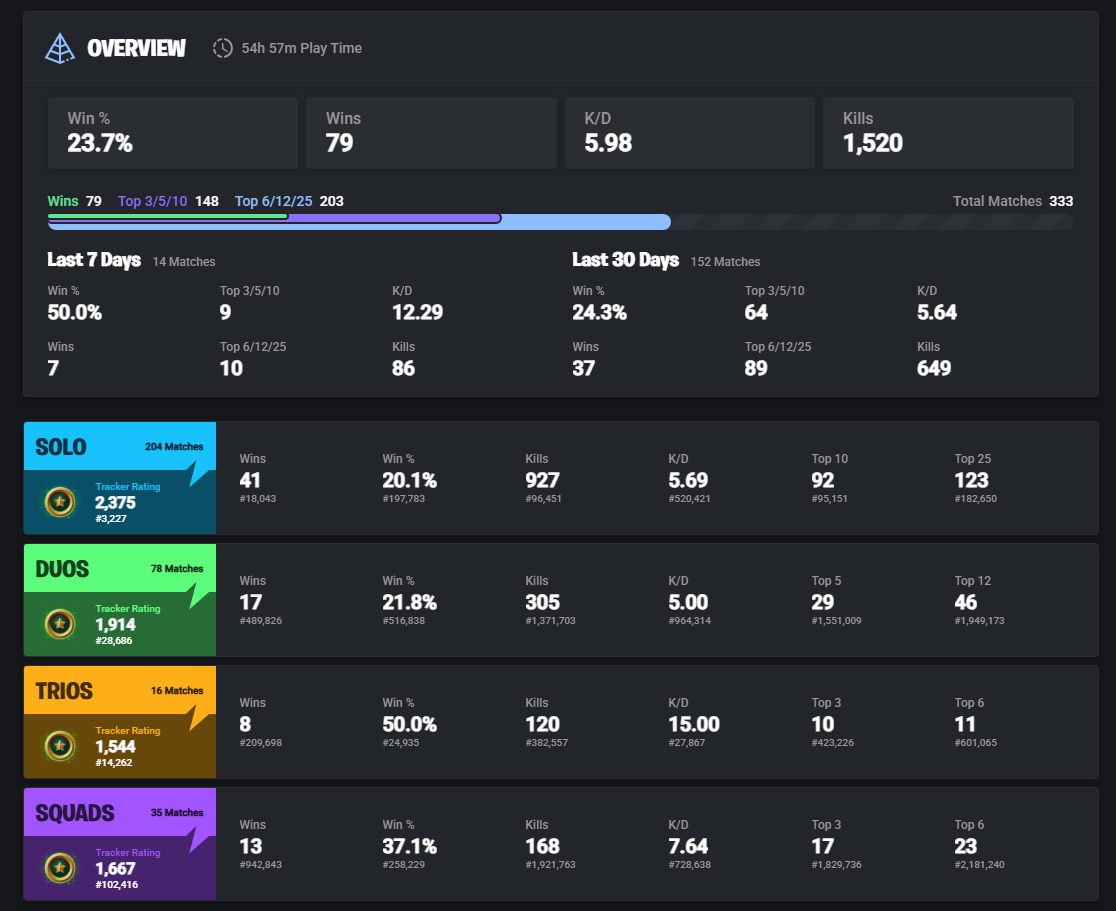Click the Kills 1,520 overview card
The width and height of the screenshot is (1116, 911).
(948, 133)
